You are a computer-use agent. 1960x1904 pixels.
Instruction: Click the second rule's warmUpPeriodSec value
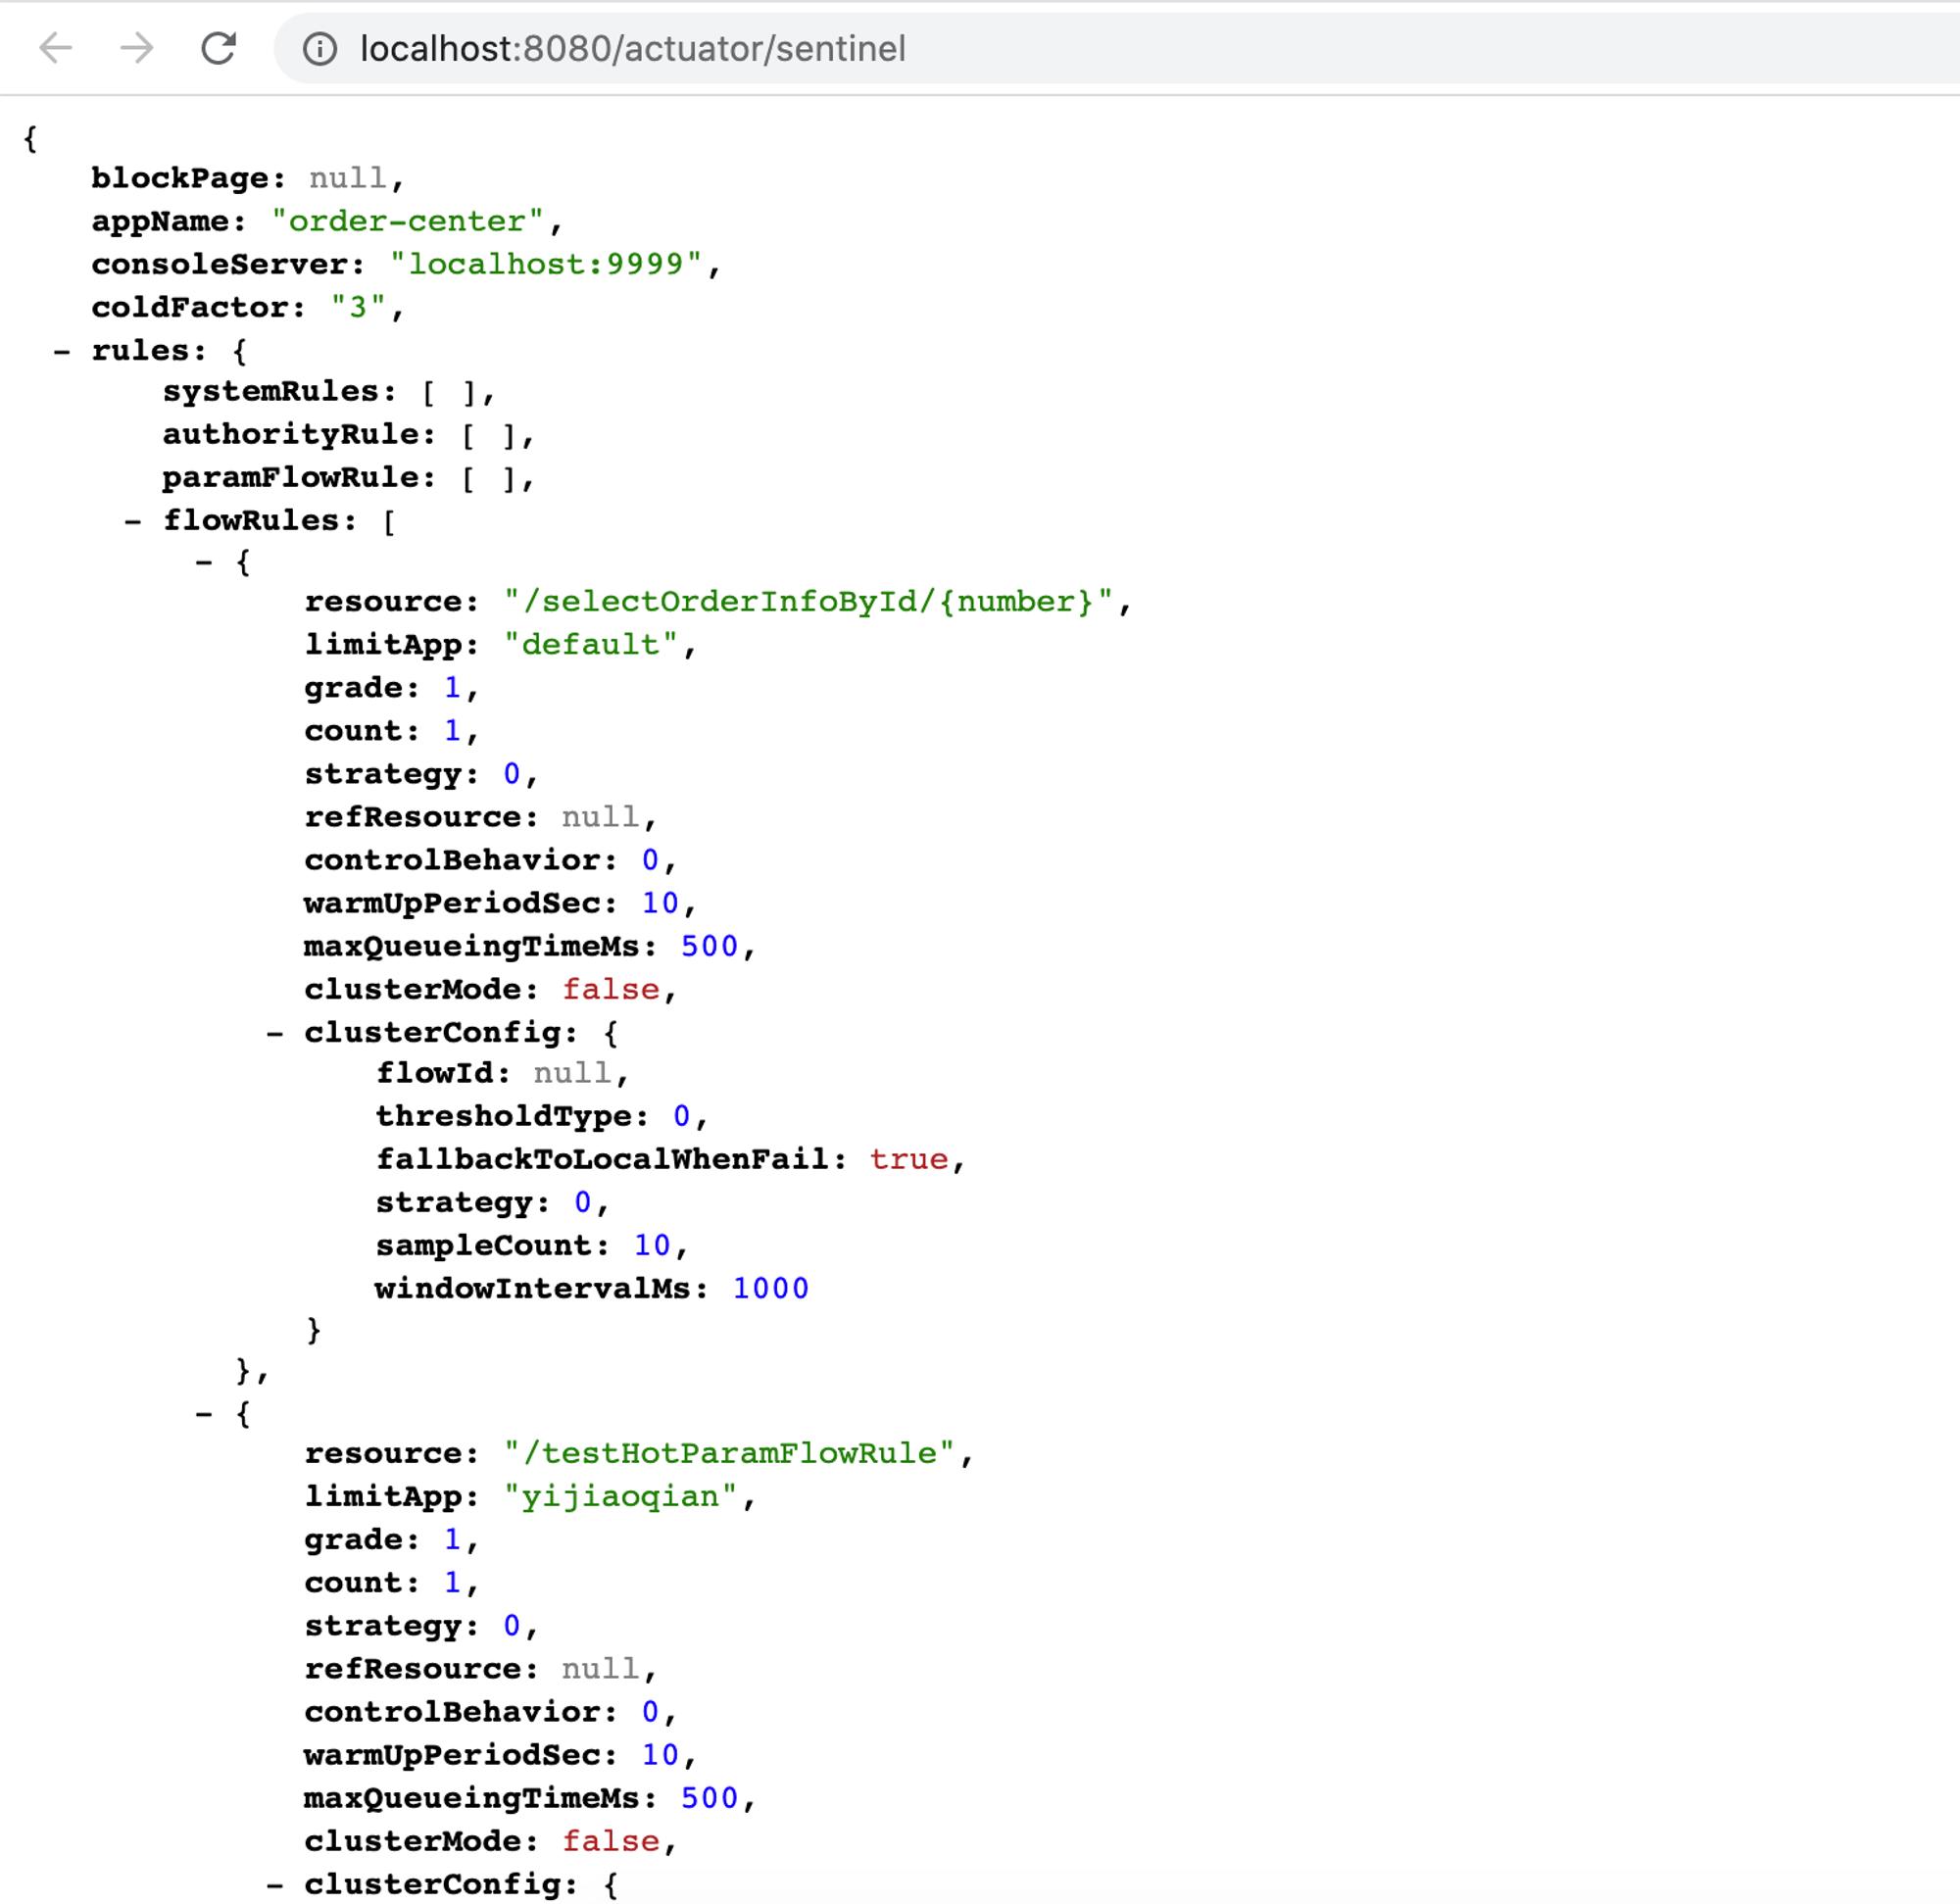[x=660, y=1755]
